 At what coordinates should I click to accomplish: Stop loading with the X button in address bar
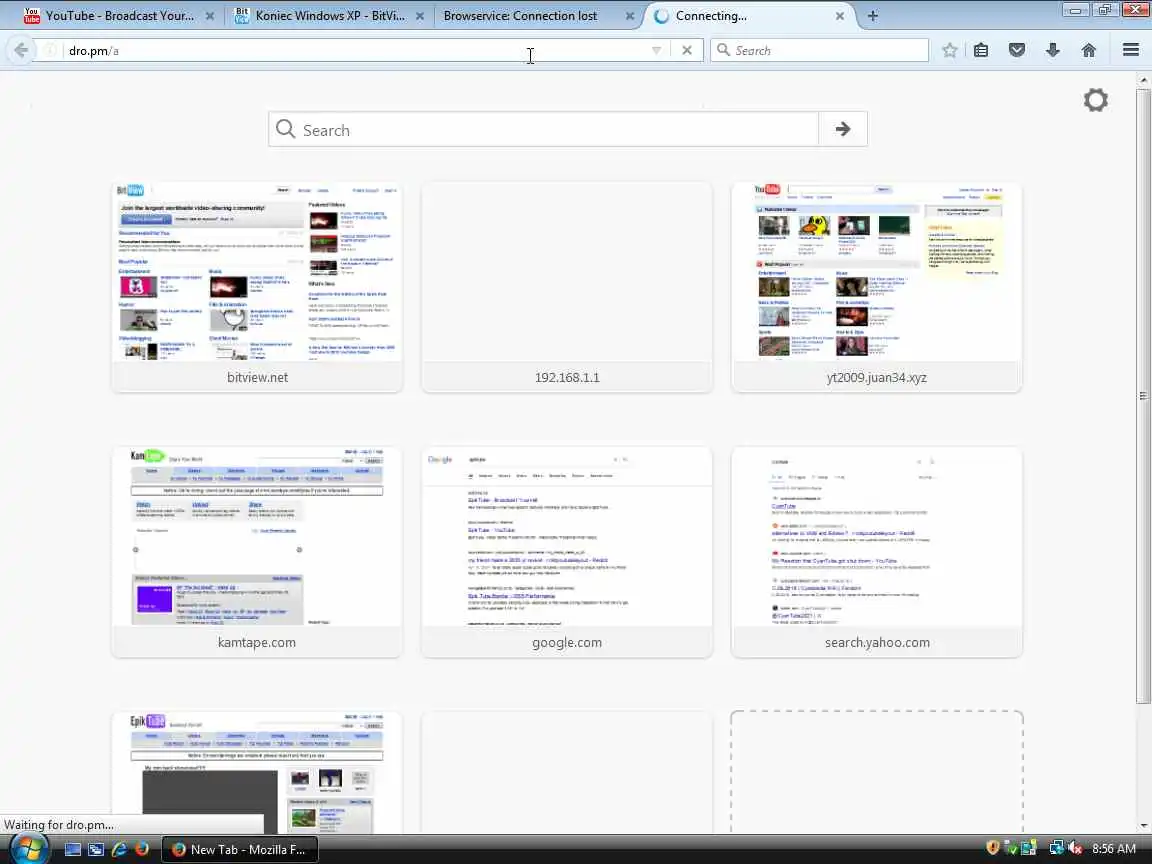(x=687, y=50)
